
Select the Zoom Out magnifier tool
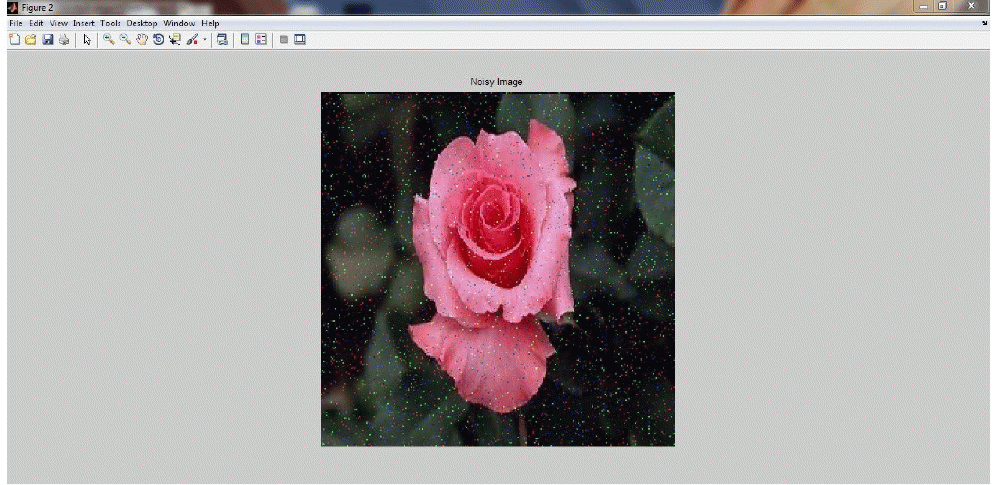tap(125, 40)
